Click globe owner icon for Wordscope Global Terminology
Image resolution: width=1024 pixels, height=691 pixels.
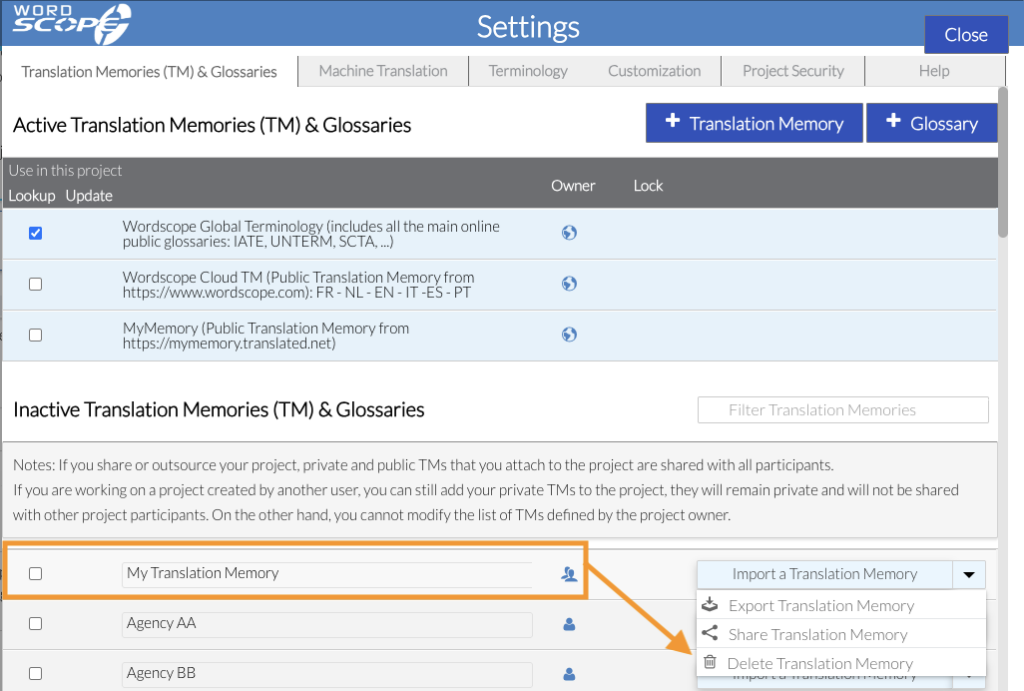point(569,233)
